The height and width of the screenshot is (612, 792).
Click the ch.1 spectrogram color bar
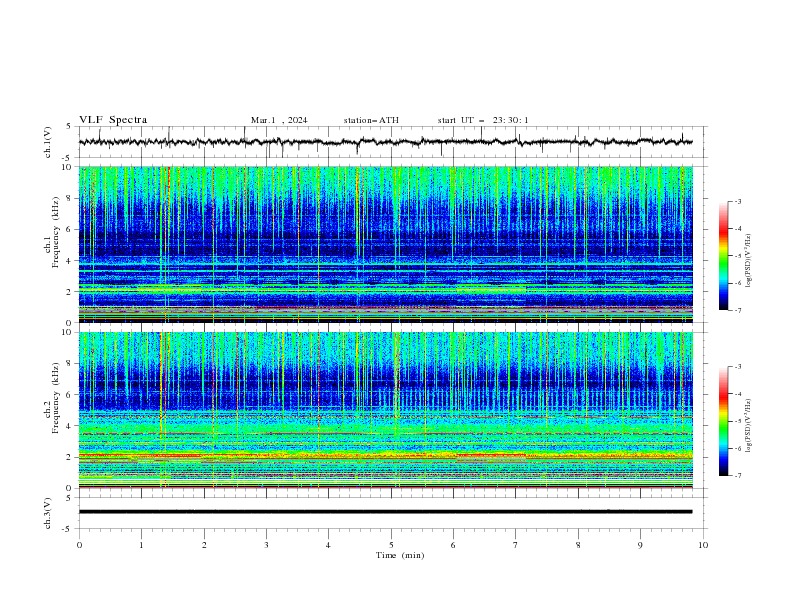tap(723, 255)
